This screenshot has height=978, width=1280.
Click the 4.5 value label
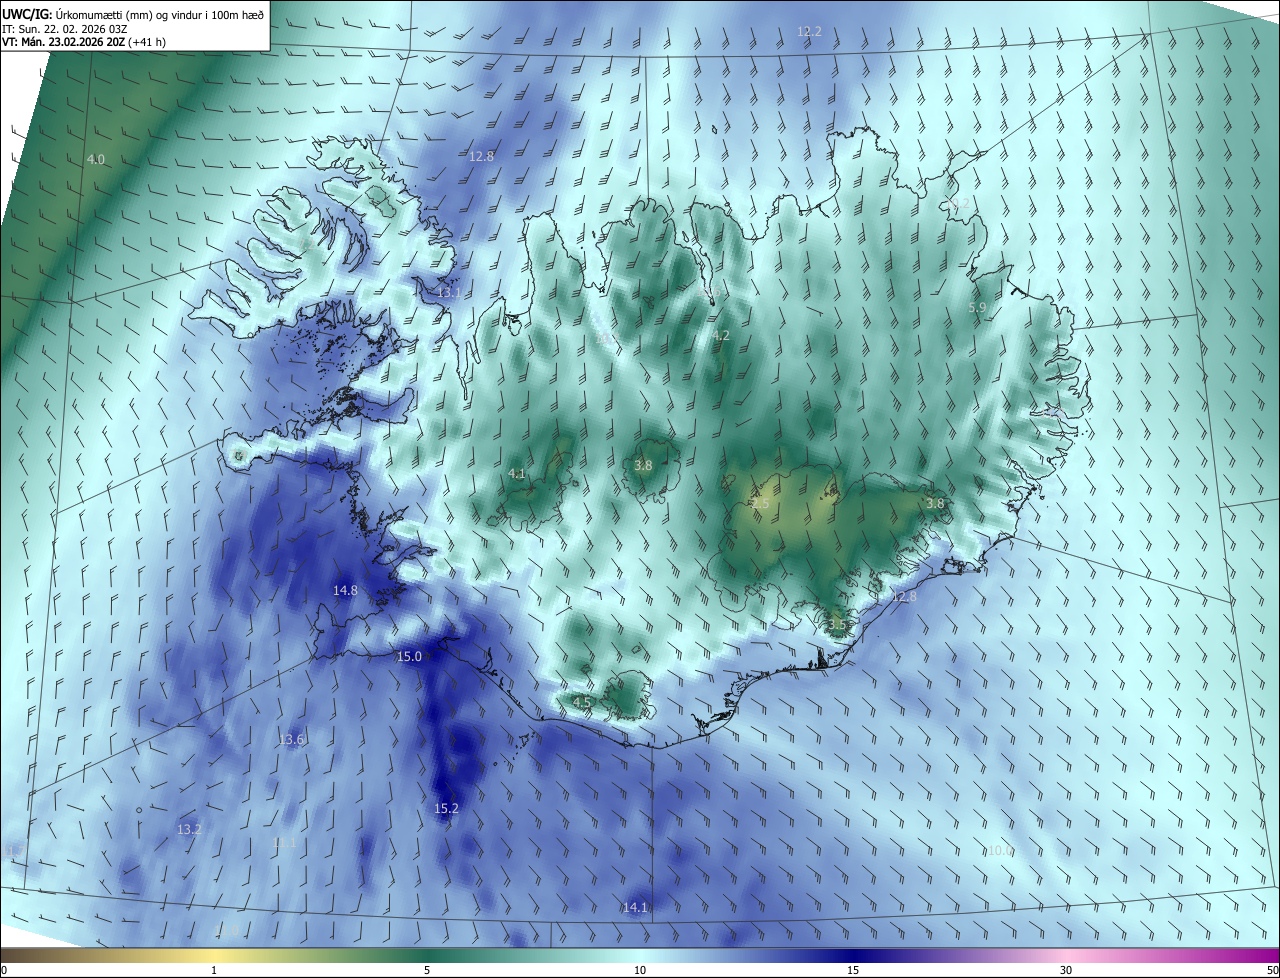[582, 703]
